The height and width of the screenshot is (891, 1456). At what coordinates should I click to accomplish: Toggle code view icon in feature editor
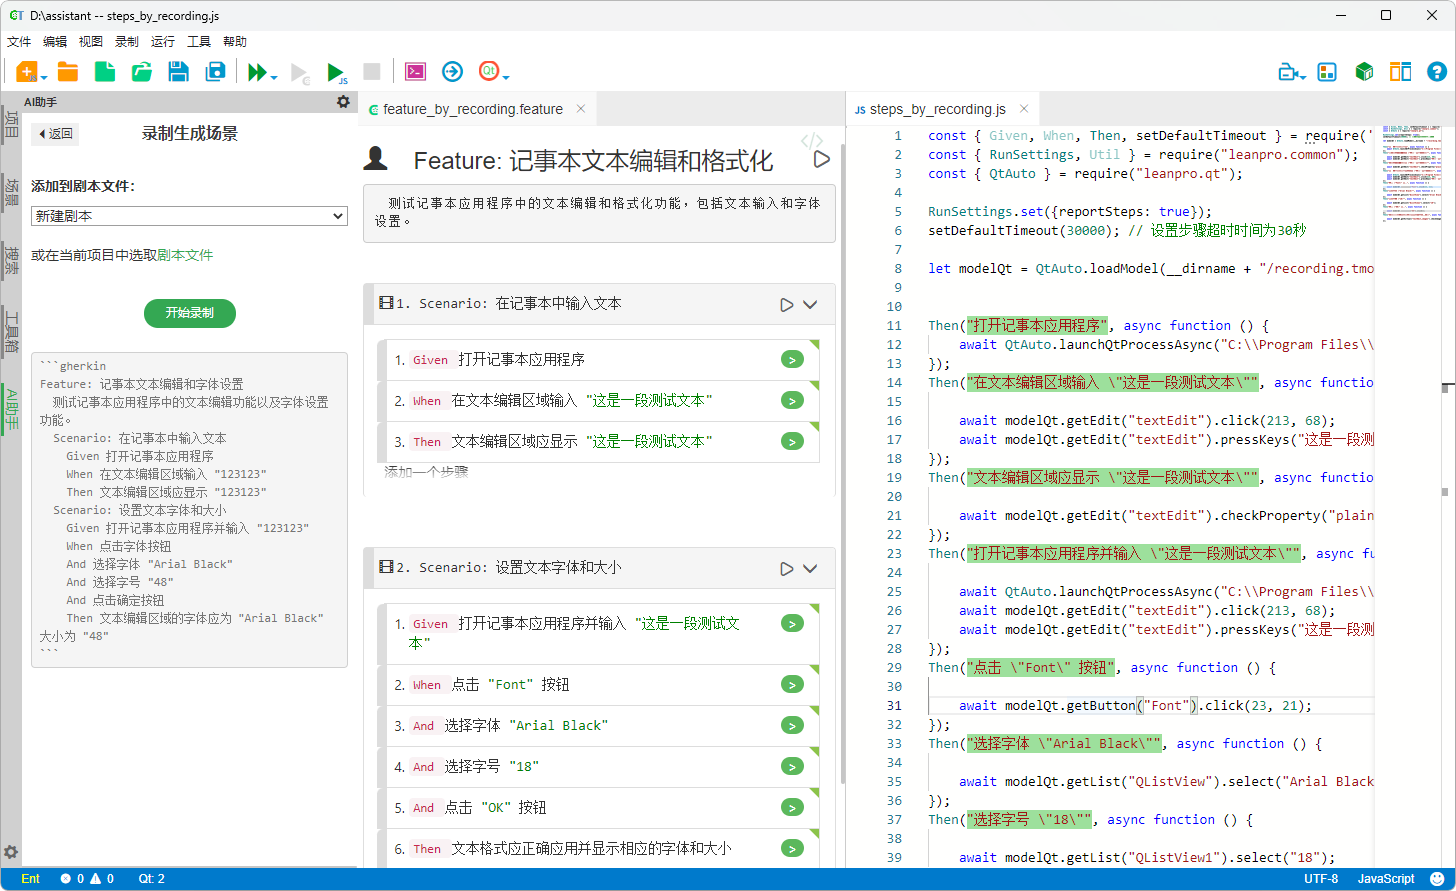coord(812,142)
